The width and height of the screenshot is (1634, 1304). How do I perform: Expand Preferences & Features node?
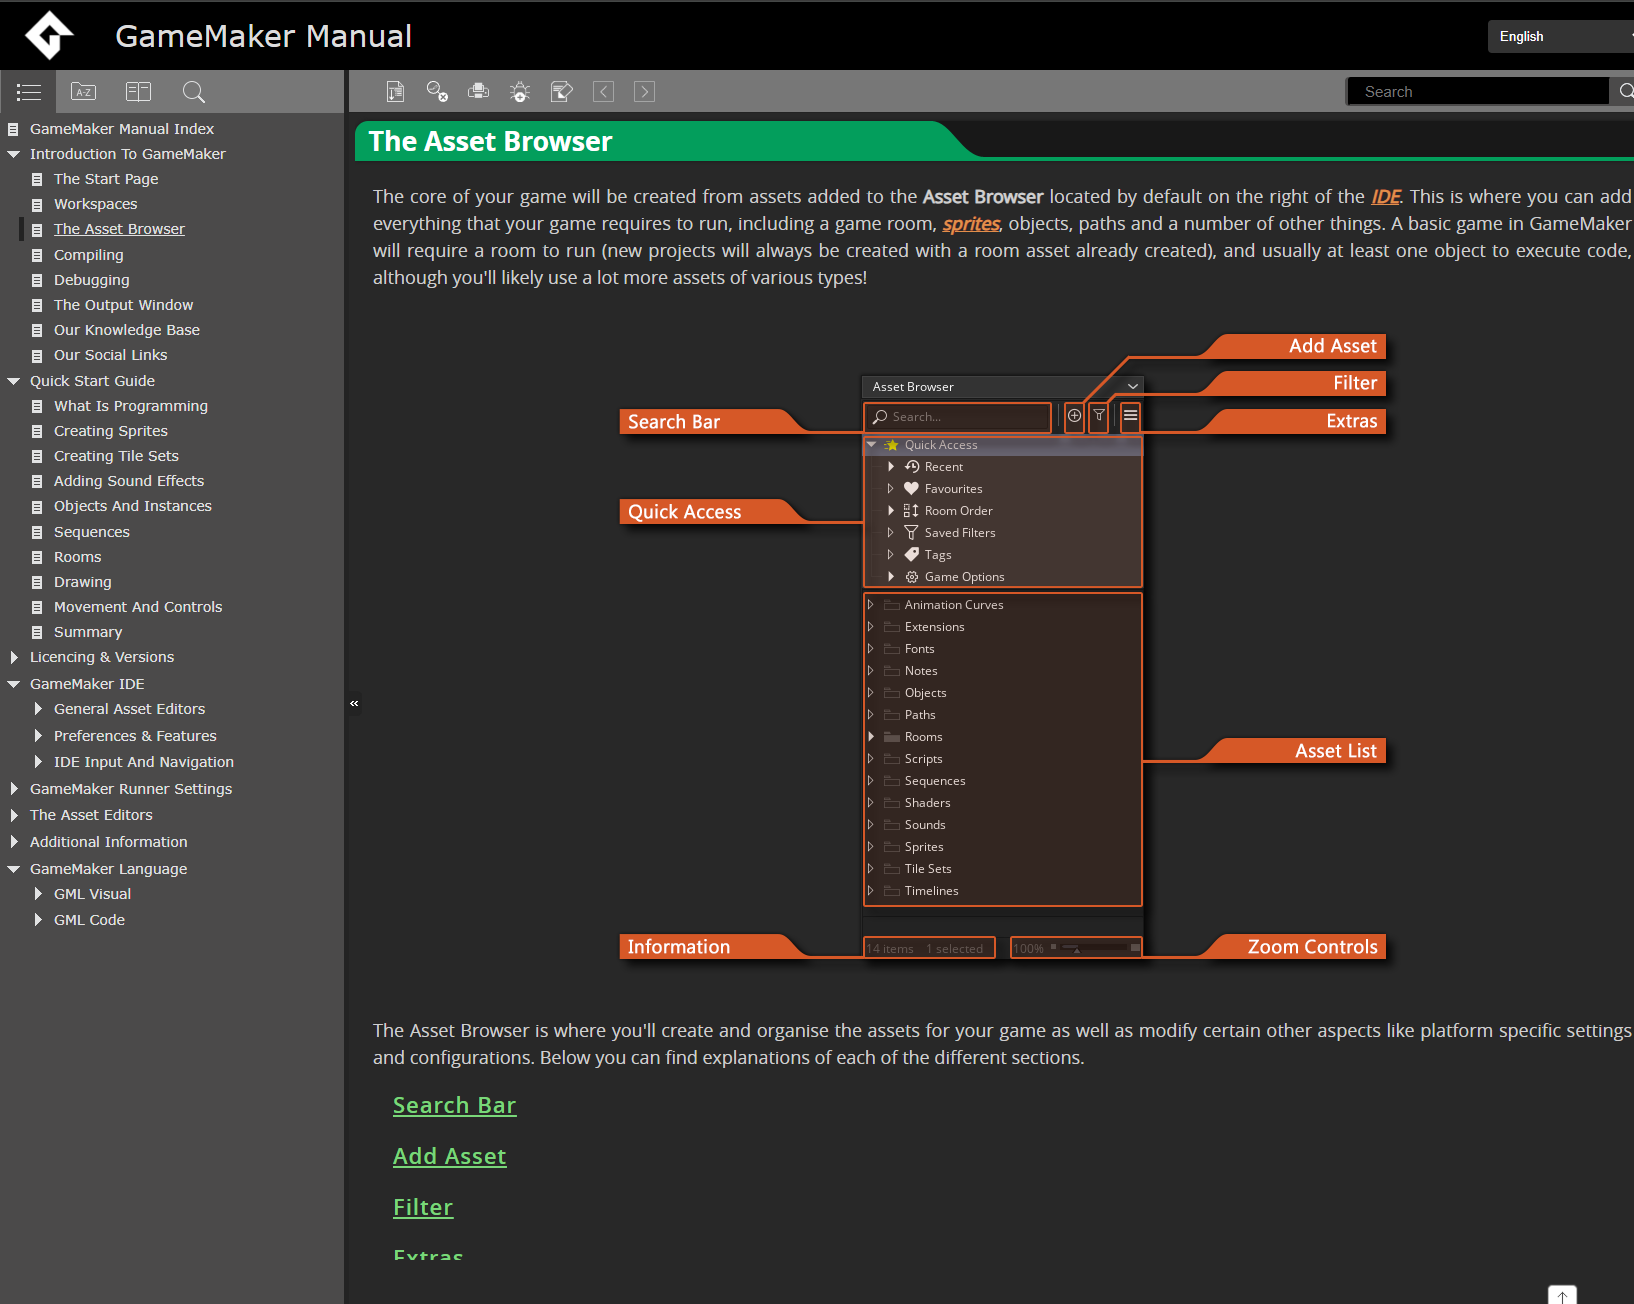(38, 736)
